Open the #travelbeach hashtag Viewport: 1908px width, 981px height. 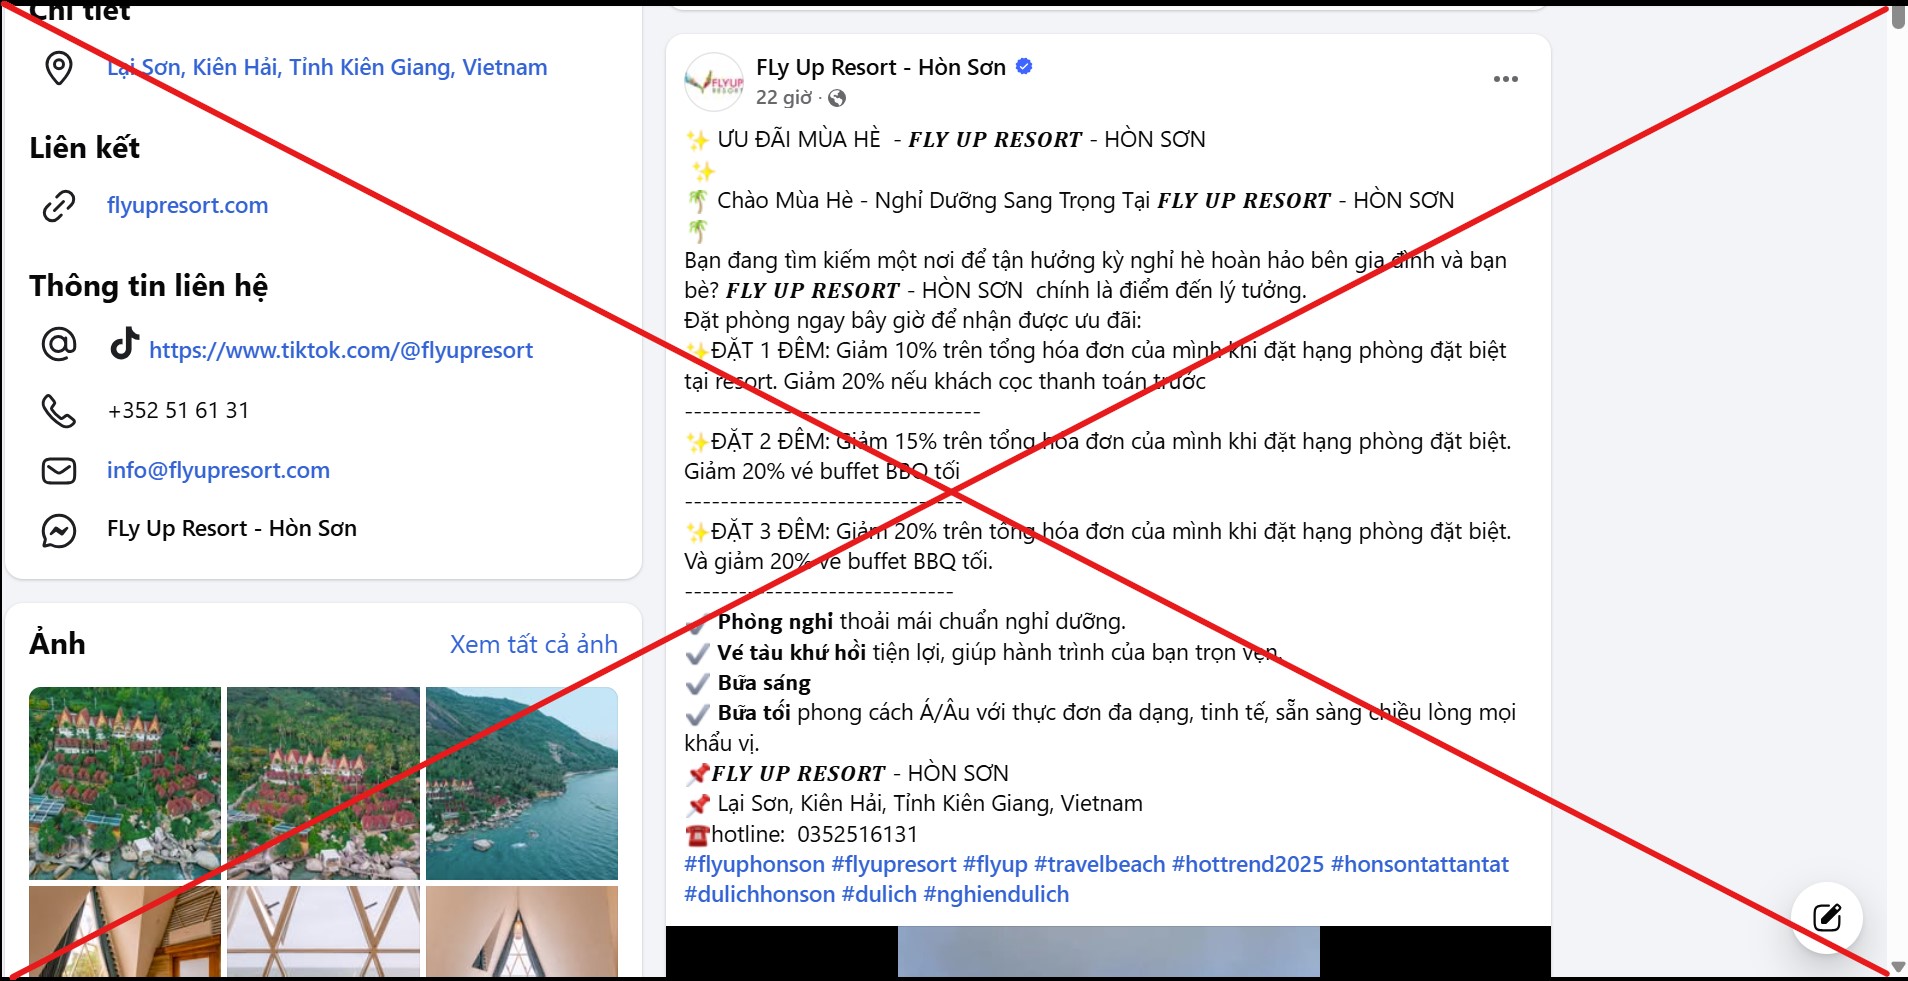tap(1100, 864)
